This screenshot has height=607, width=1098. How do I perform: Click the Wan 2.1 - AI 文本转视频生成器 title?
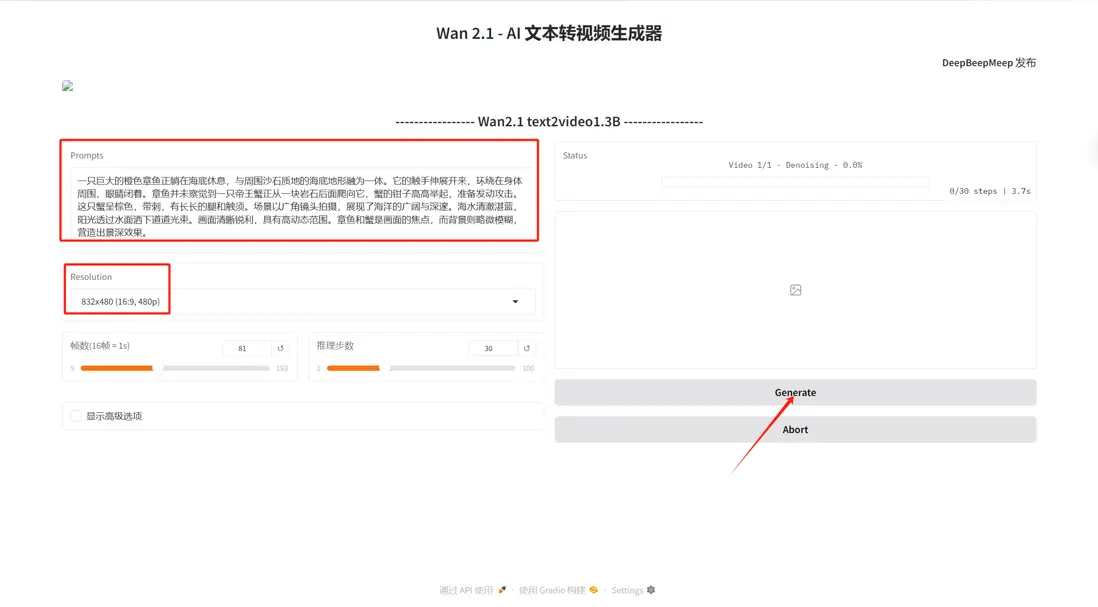[549, 33]
